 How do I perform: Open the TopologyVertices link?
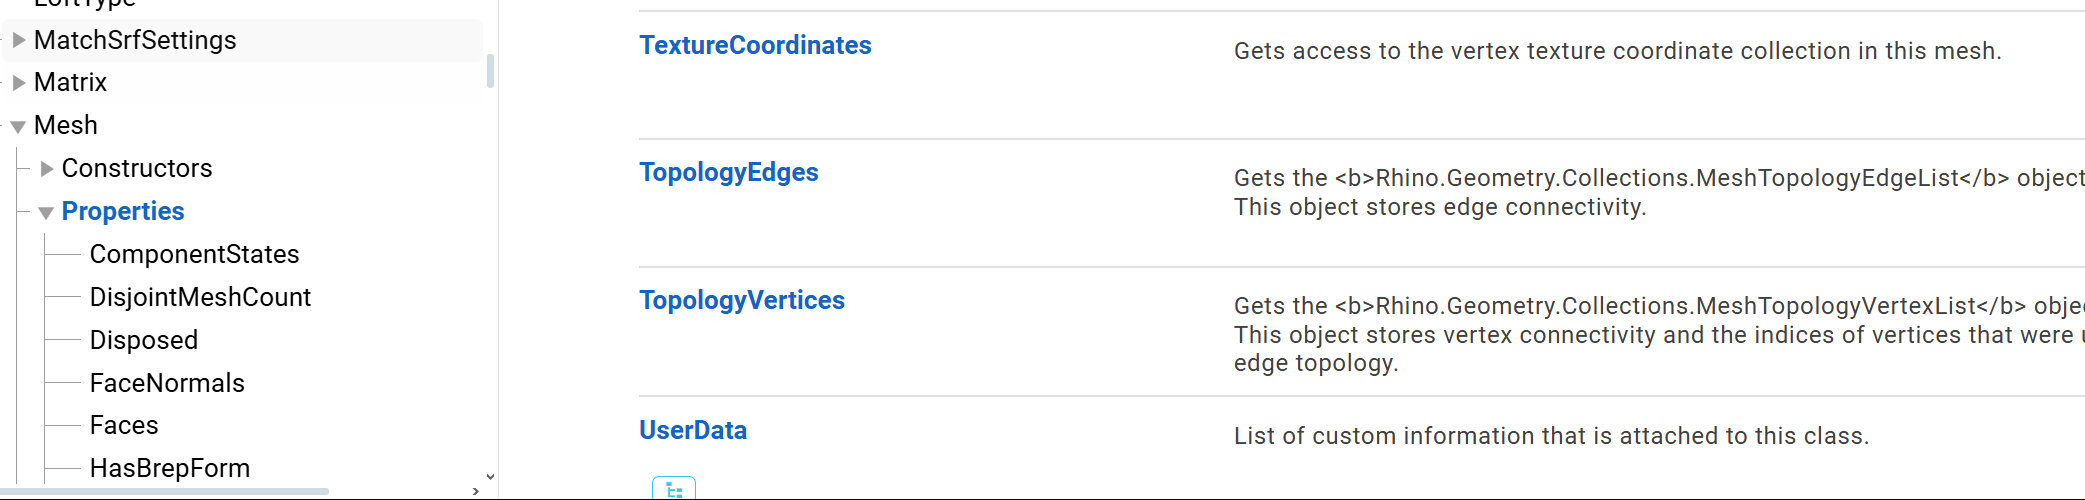pyautogui.click(x=741, y=300)
